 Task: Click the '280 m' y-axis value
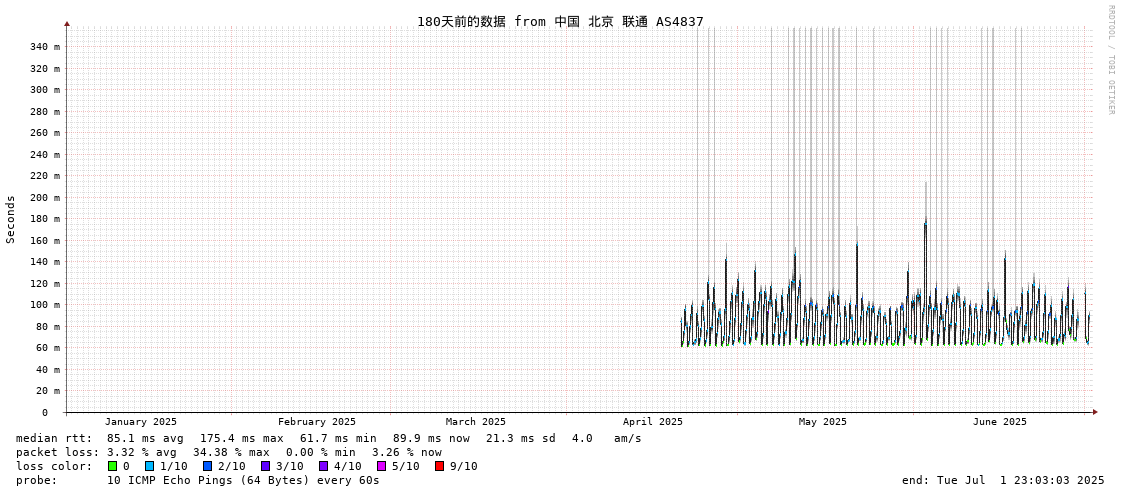(x=44, y=112)
